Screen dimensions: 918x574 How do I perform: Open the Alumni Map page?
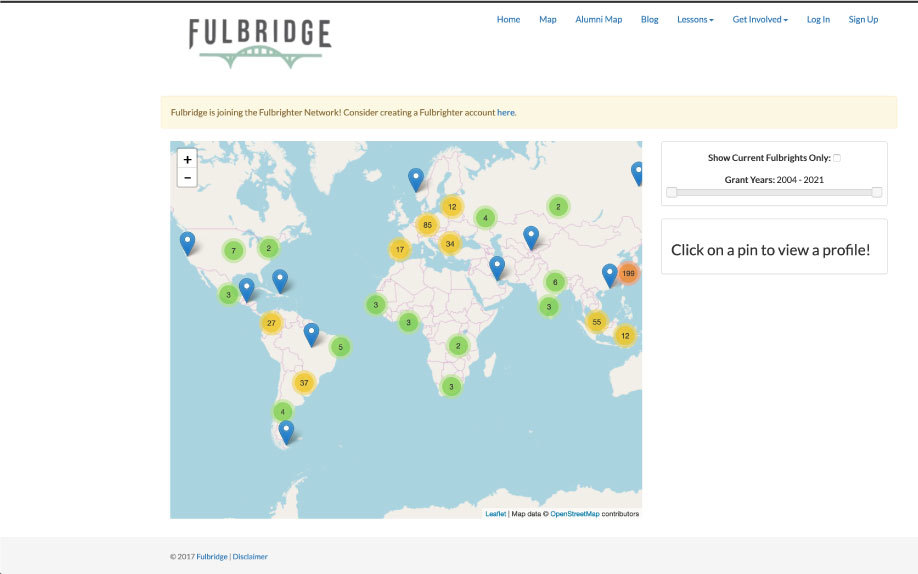[598, 19]
